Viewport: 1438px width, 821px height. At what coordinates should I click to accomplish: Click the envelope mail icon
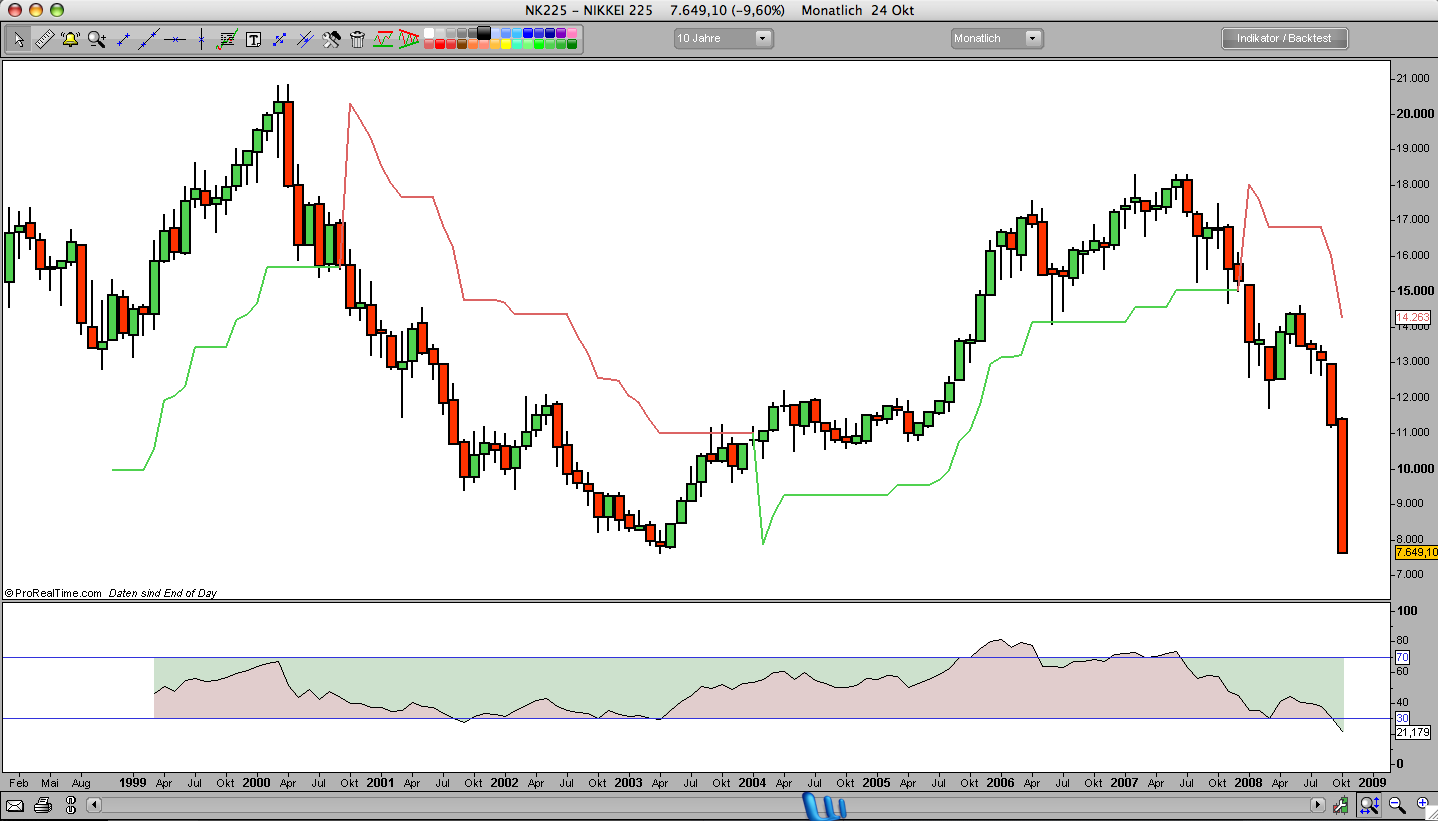(x=15, y=805)
